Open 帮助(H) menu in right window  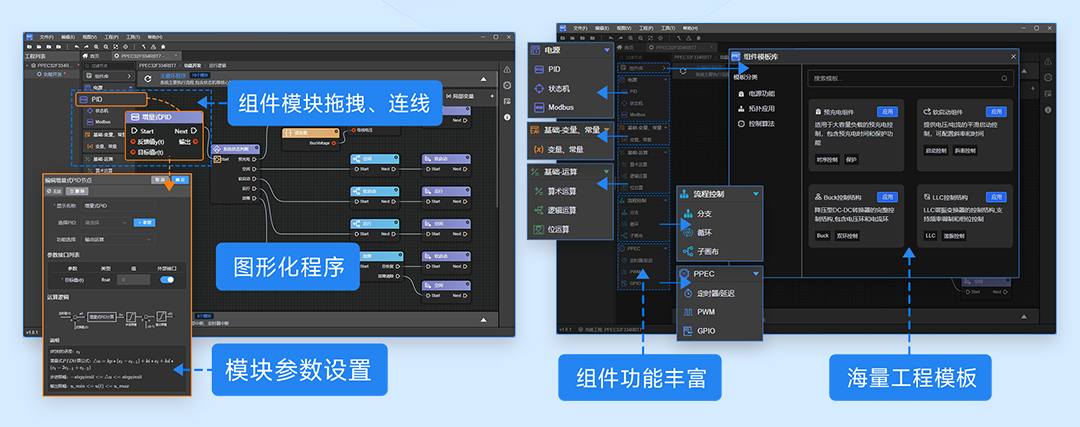tap(689, 28)
